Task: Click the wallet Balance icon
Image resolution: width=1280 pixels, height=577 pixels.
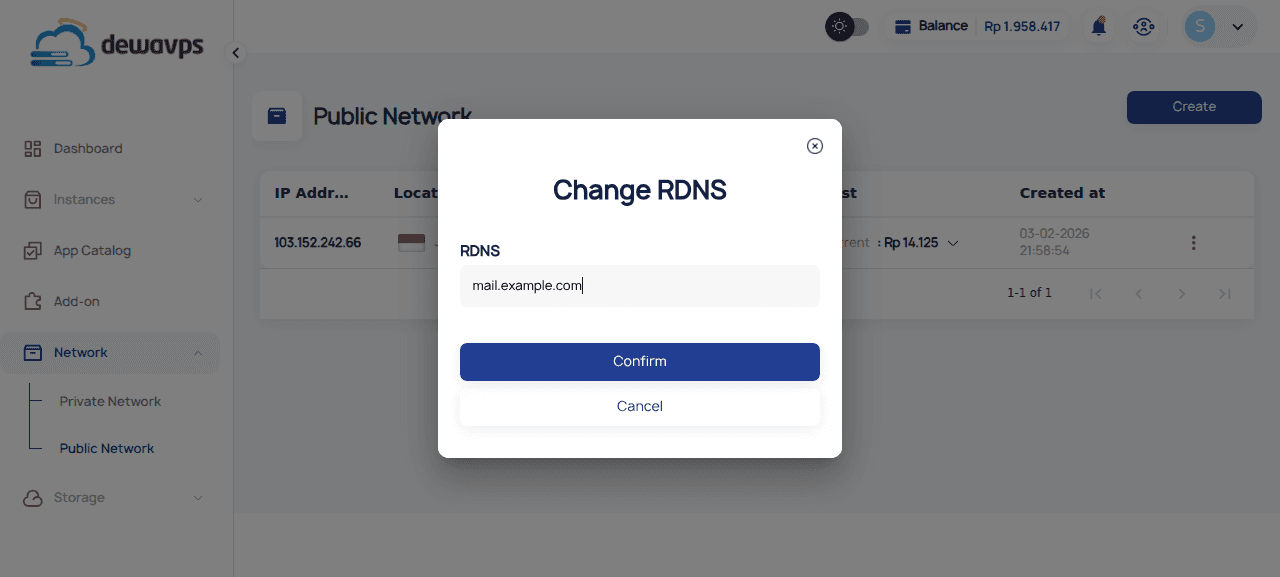Action: coord(902,27)
